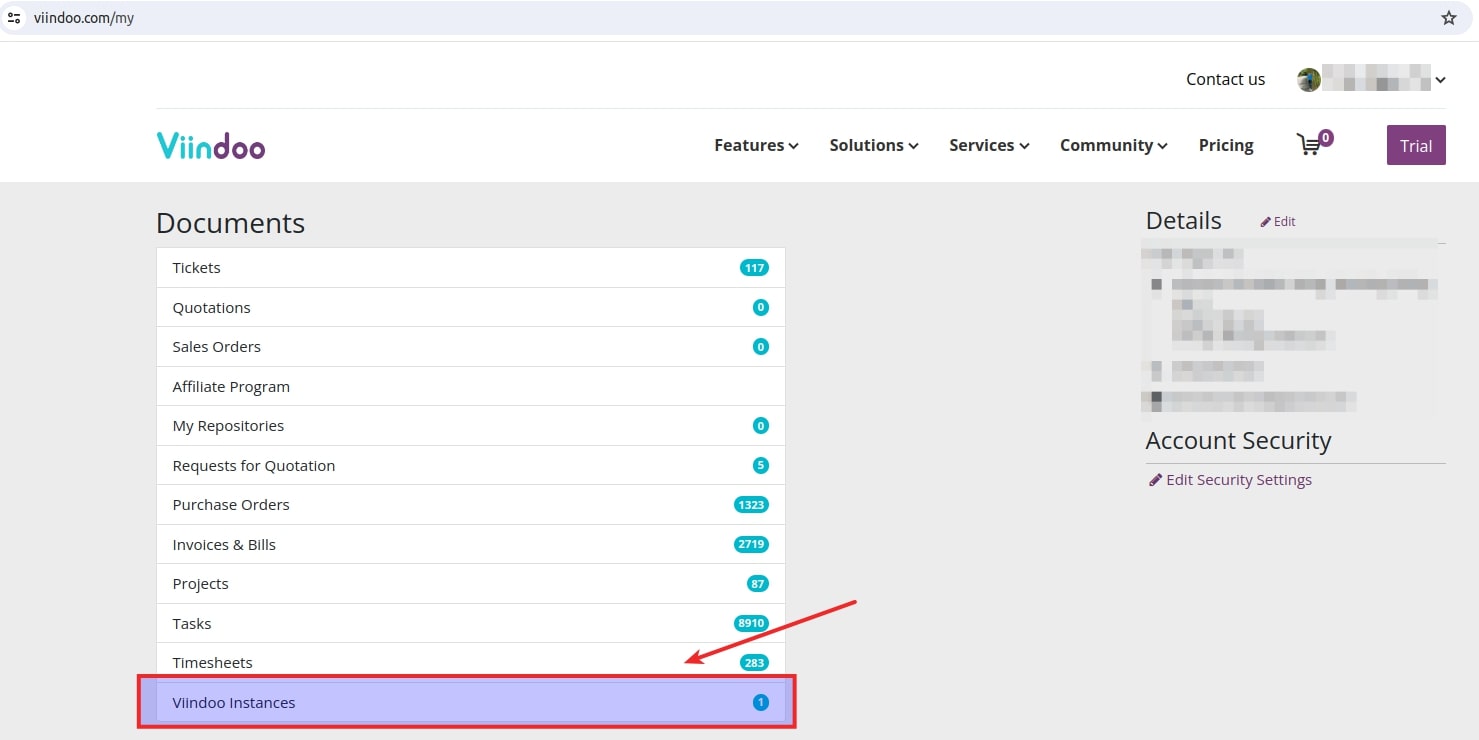
Task: Click the Viindoo logo
Action: 211,145
